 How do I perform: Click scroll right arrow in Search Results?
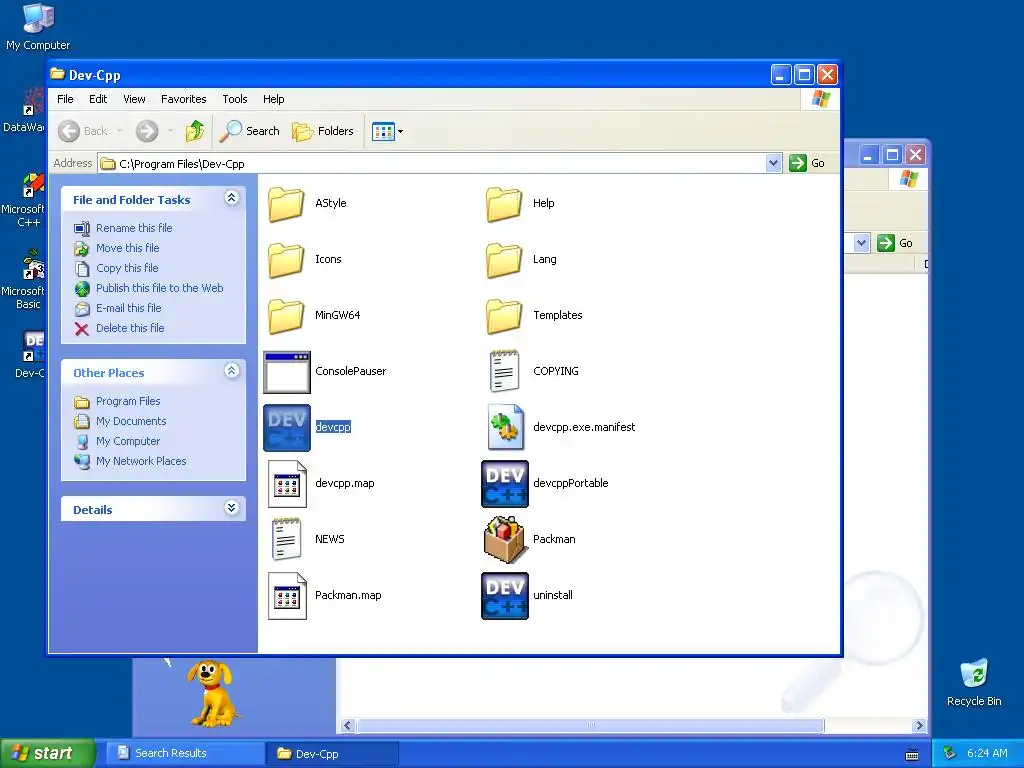(x=920, y=726)
